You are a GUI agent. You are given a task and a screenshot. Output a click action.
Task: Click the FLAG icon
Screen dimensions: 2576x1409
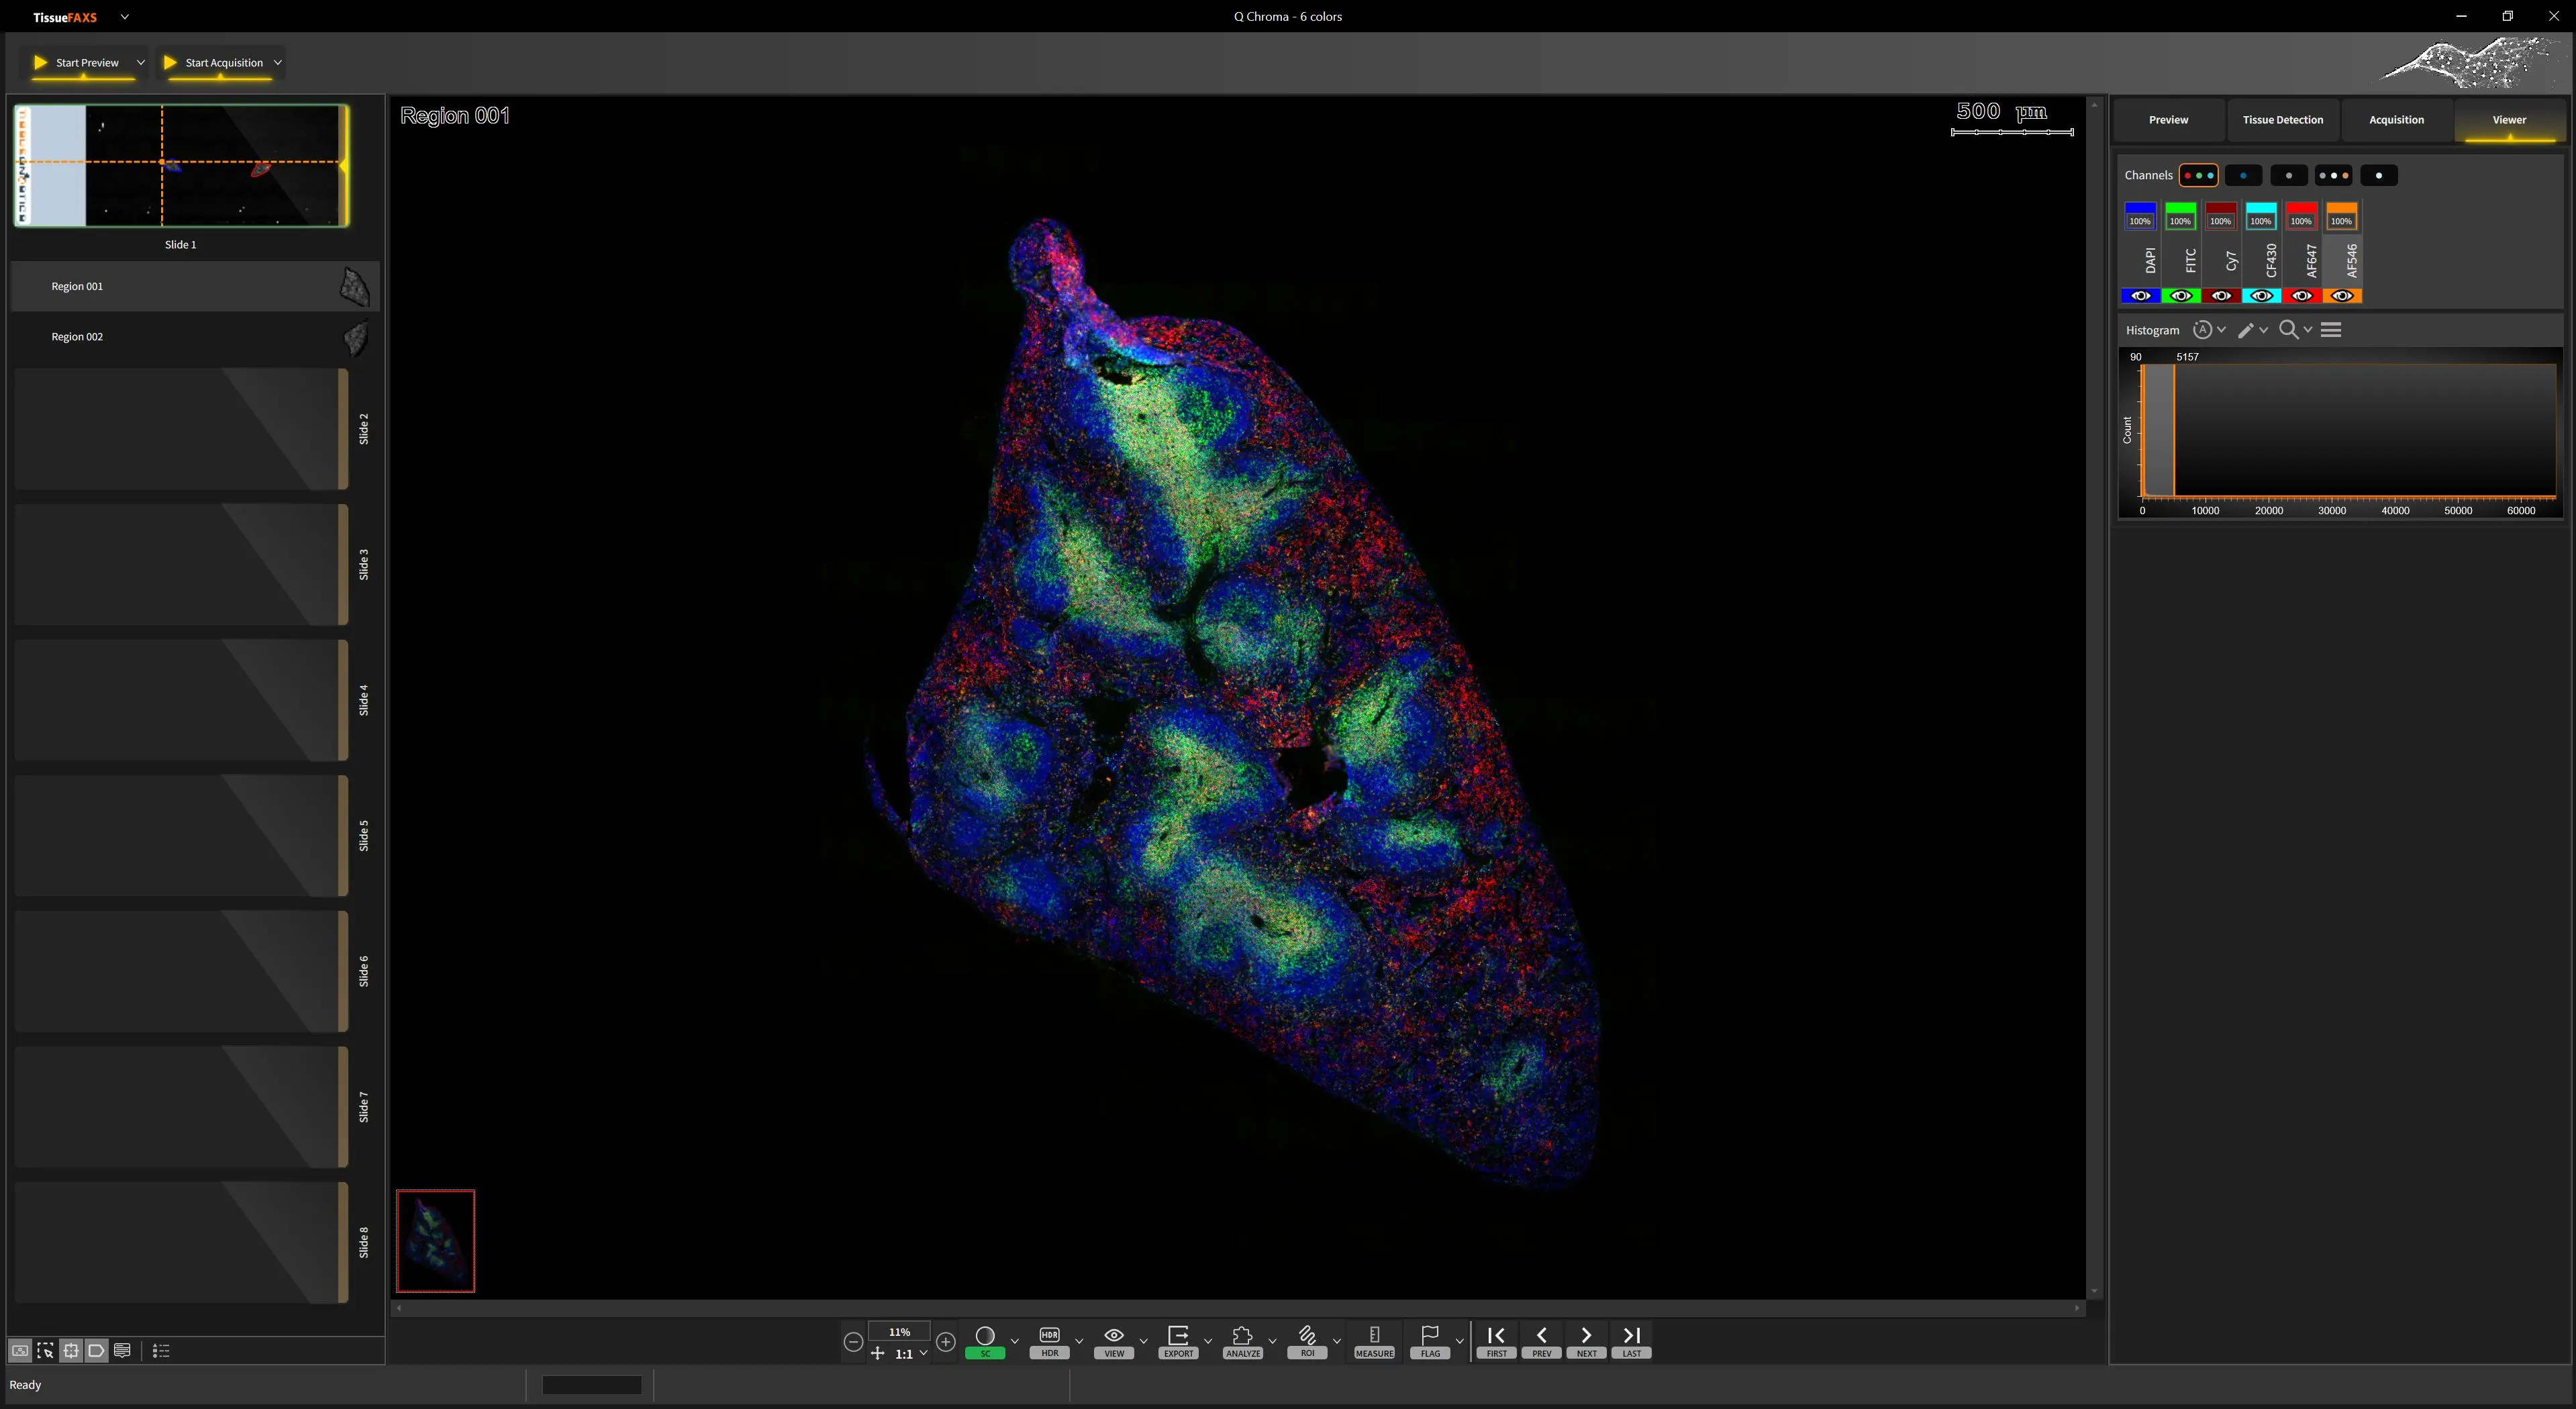click(1430, 1336)
